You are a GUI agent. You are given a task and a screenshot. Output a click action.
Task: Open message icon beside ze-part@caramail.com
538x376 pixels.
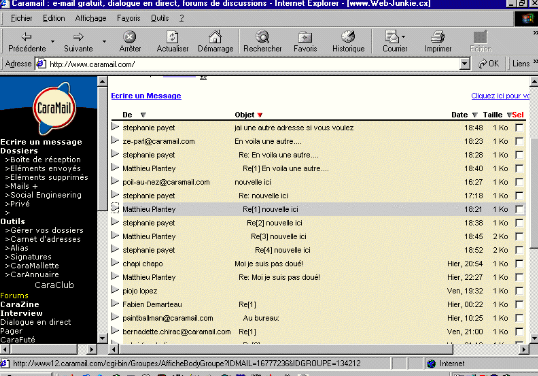pos(115,141)
